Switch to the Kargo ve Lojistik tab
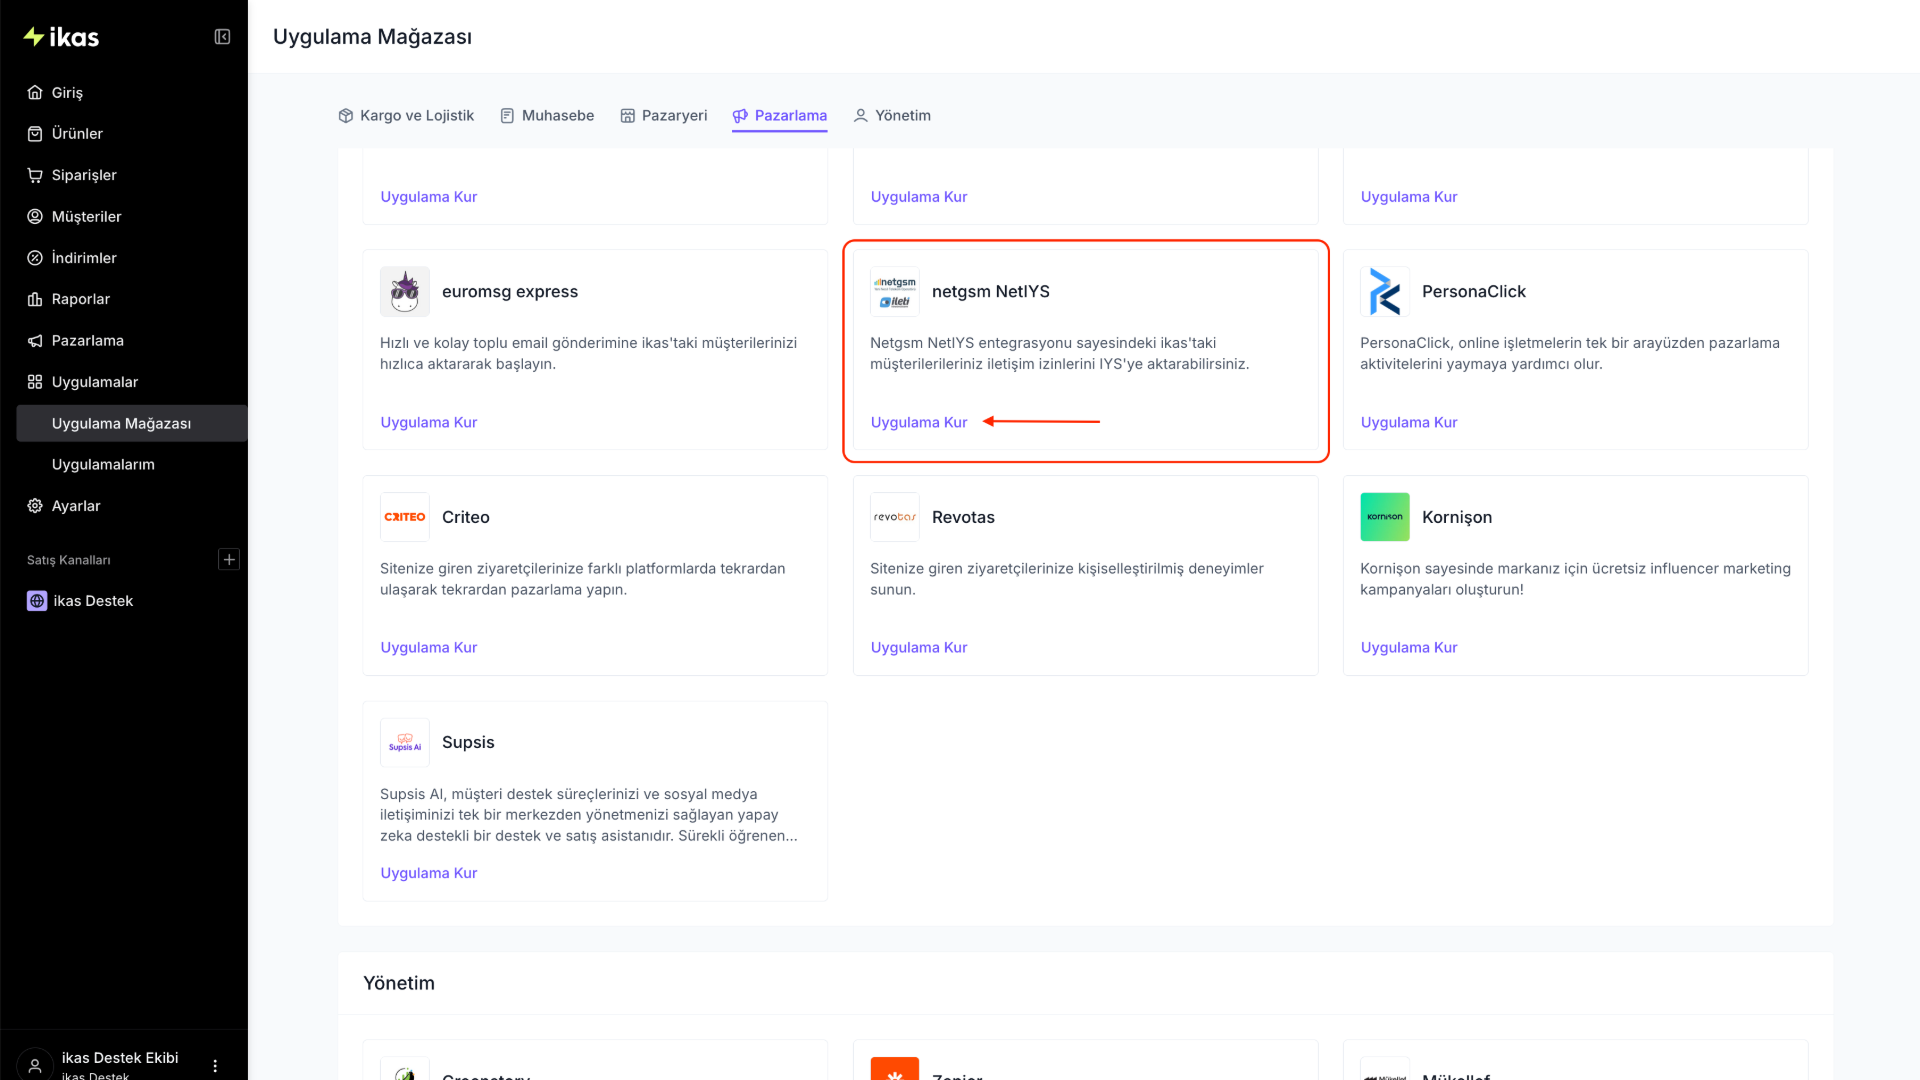The image size is (1920, 1080). (406, 116)
